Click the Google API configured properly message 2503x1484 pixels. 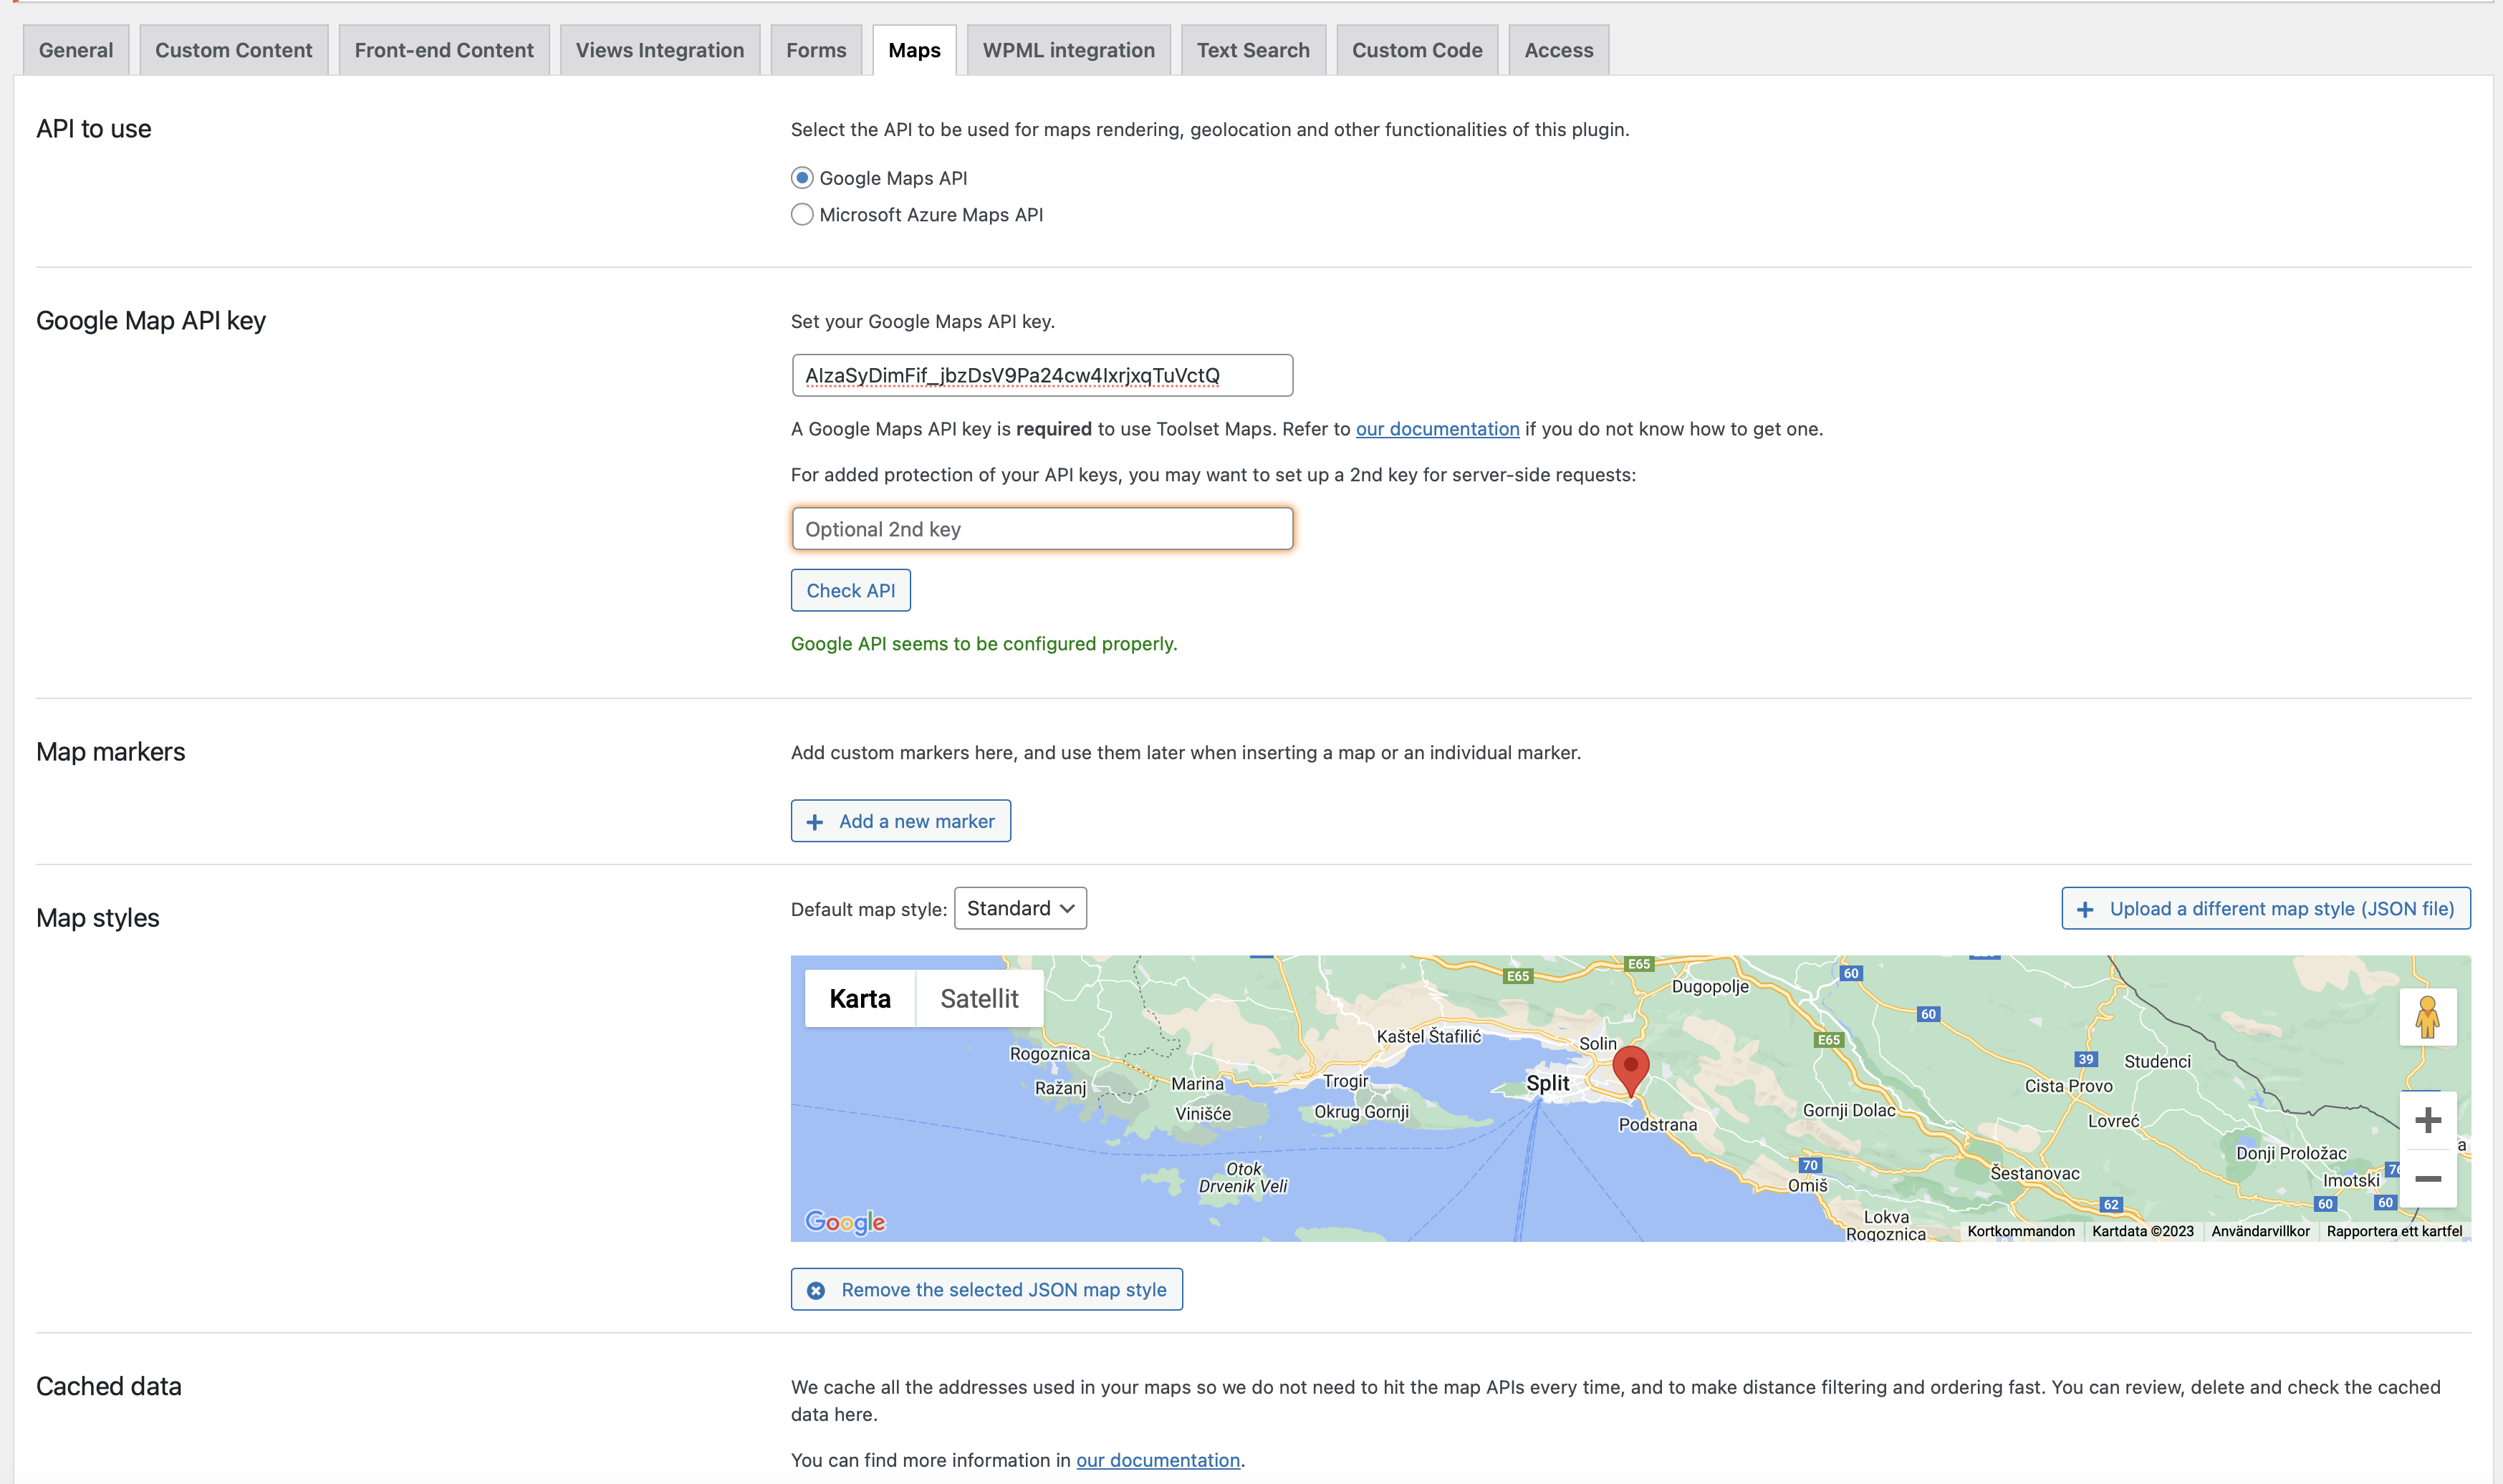(984, 644)
